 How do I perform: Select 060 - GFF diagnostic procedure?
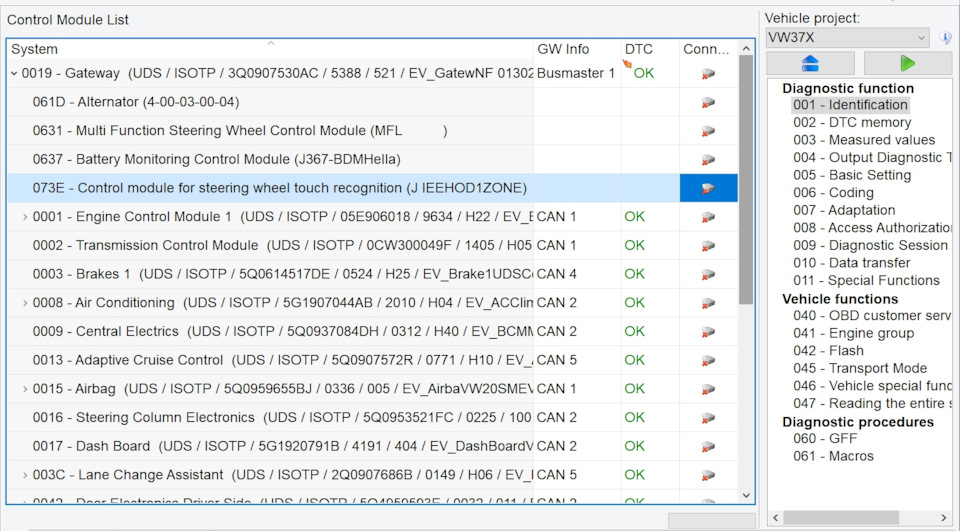[x=825, y=439]
